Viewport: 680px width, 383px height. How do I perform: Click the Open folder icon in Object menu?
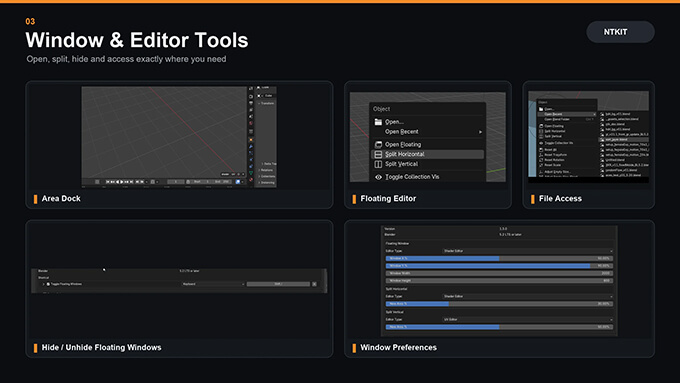click(x=378, y=122)
